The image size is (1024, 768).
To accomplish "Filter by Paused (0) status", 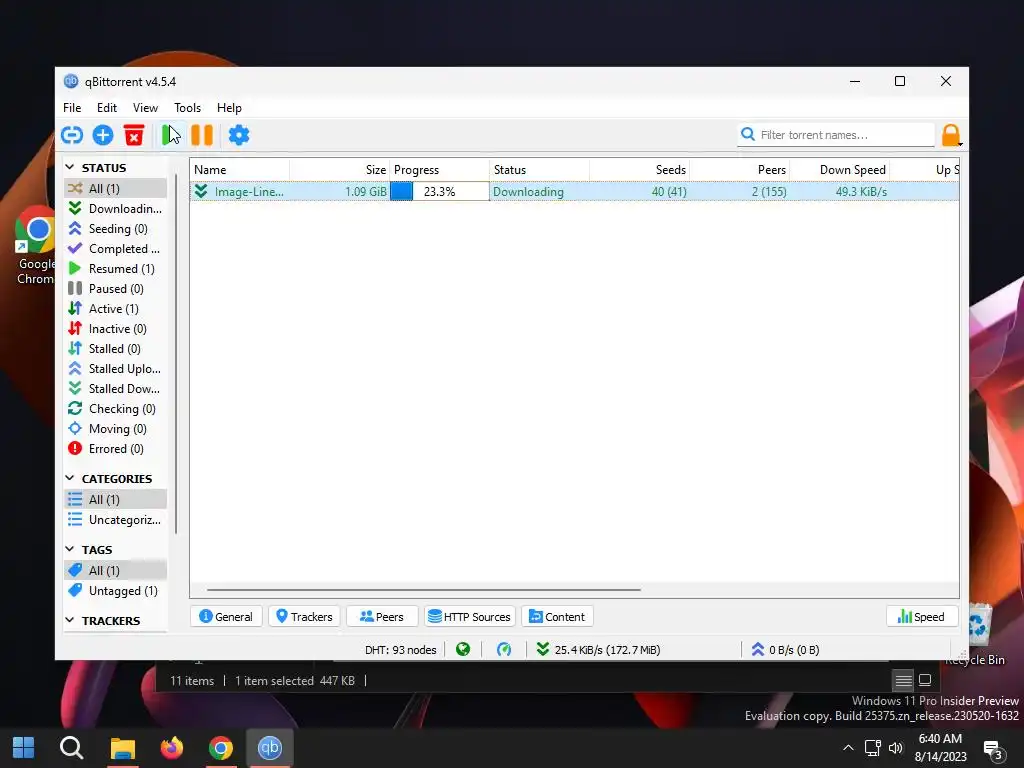I will click(x=116, y=289).
